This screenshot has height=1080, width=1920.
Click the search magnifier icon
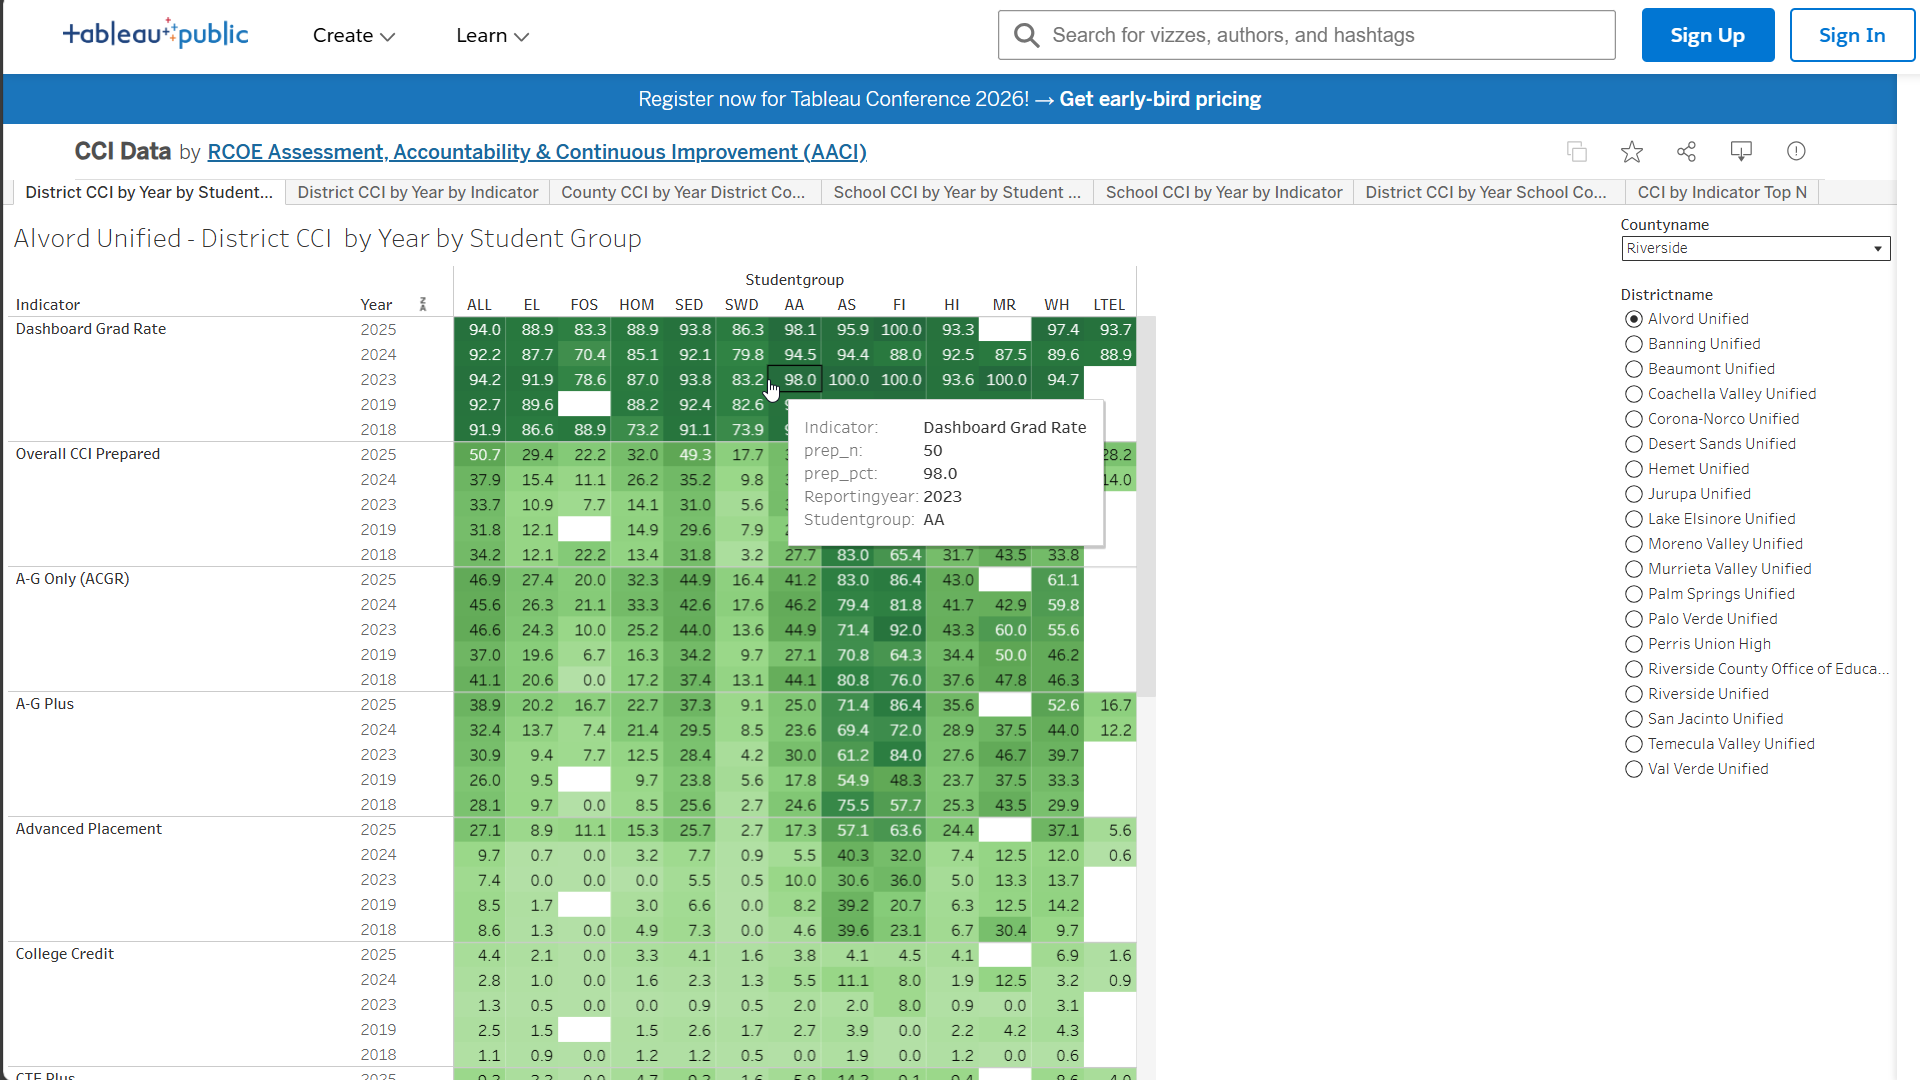(1026, 36)
